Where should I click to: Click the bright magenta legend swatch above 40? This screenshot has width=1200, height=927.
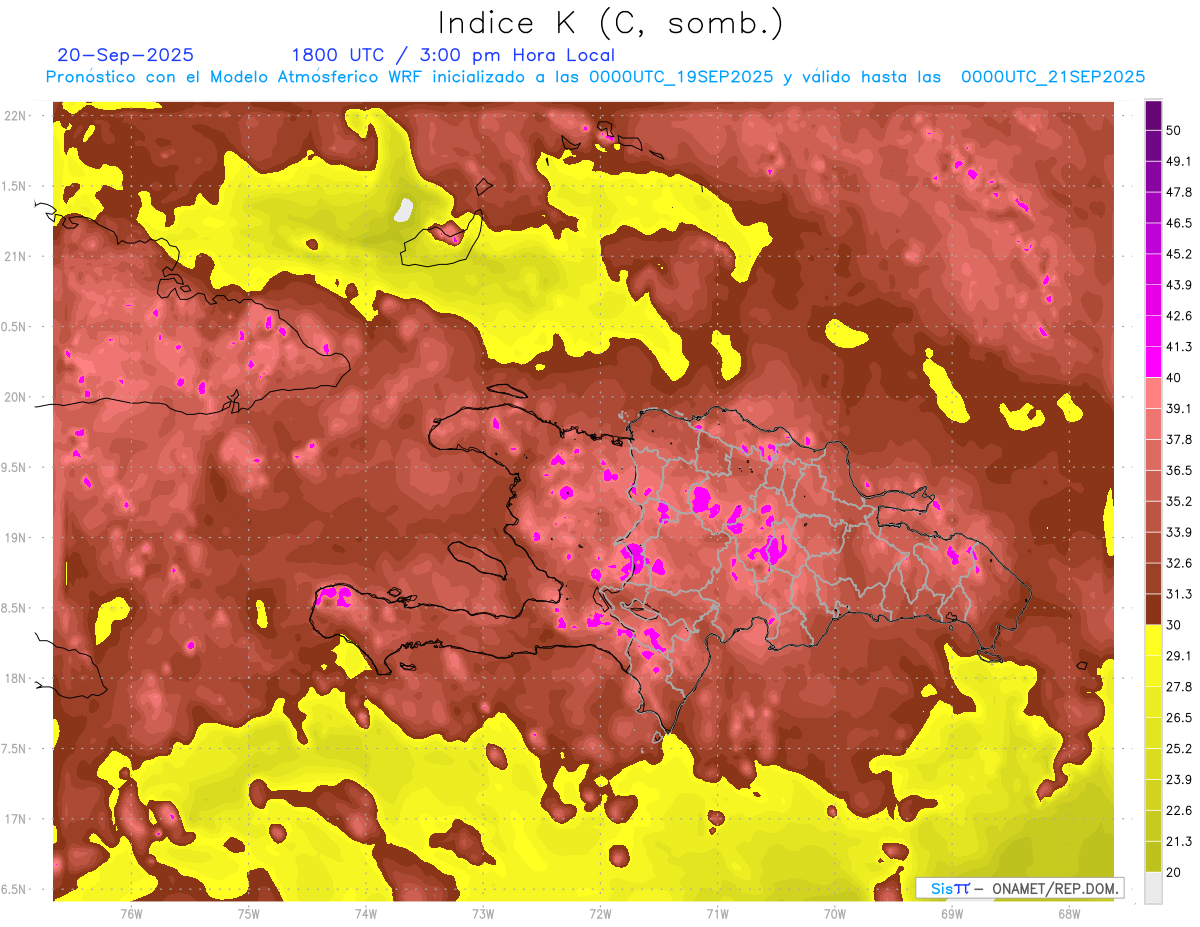(x=1153, y=361)
